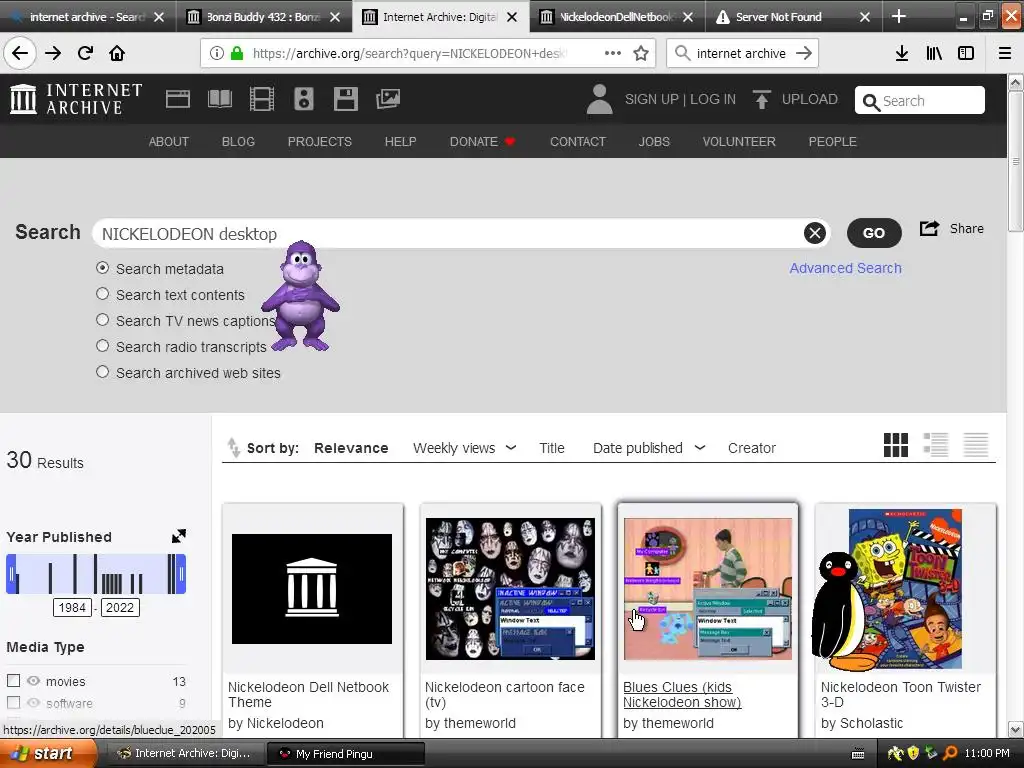Open the Video film-strip icon
Screen dimensions: 1024x768
coord(262,99)
